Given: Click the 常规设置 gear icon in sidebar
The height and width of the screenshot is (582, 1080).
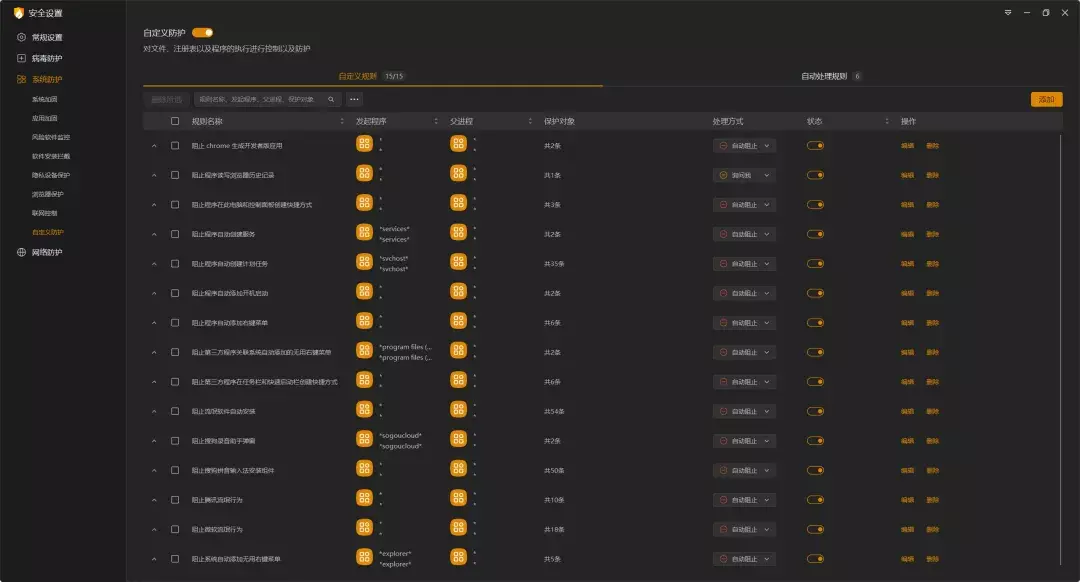Looking at the screenshot, I should point(21,37).
